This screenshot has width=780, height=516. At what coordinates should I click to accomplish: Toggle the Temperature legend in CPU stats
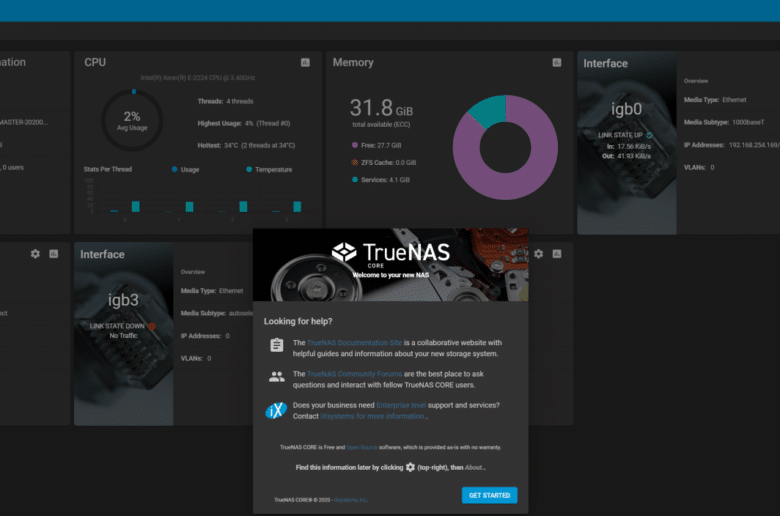(269, 169)
